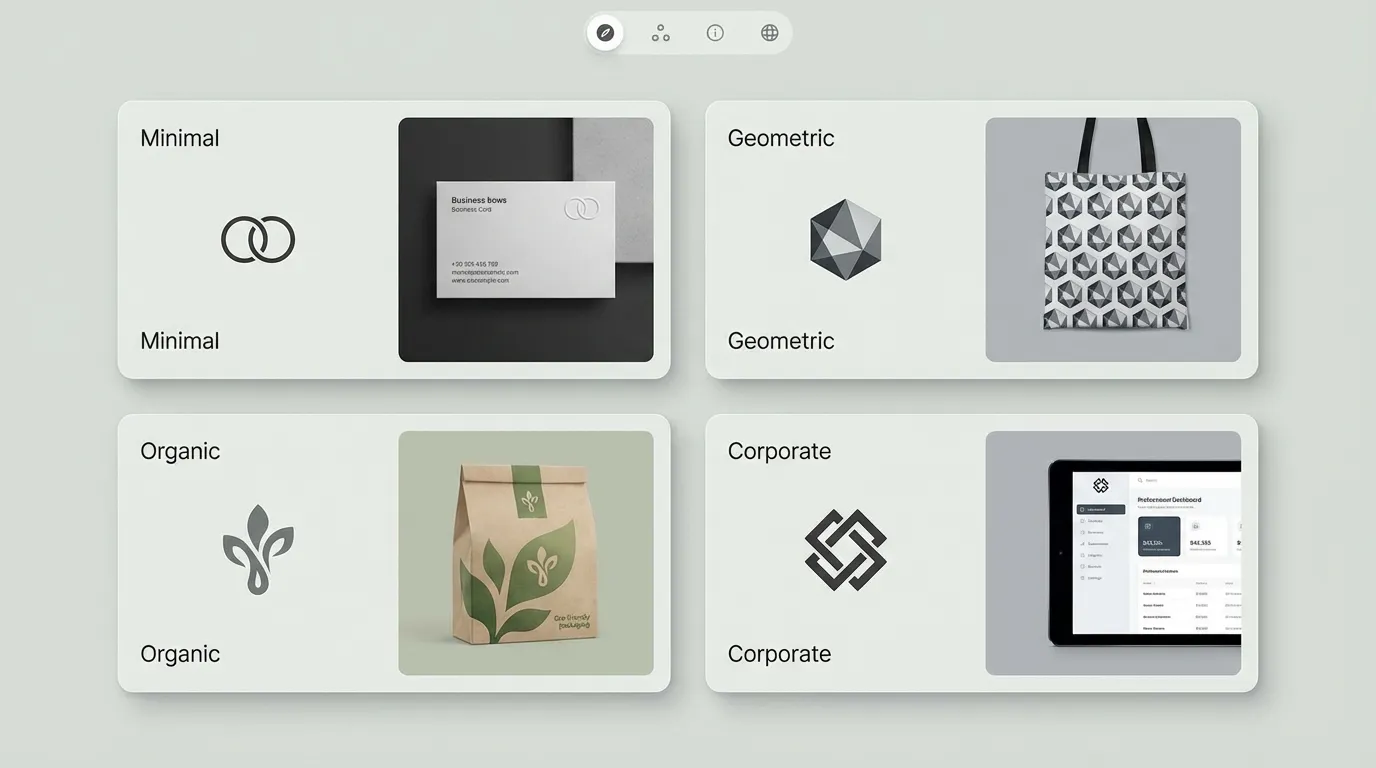Open the three-circles tab in top navigation
Image resolution: width=1376 pixels, height=768 pixels.
tap(660, 33)
